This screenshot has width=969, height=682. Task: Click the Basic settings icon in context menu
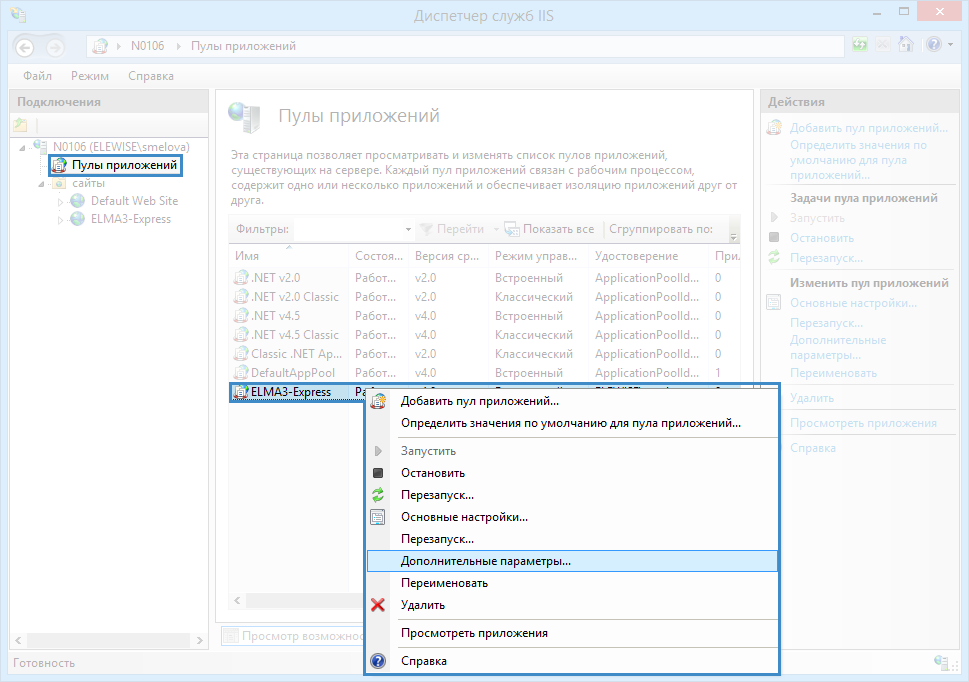tap(378, 517)
